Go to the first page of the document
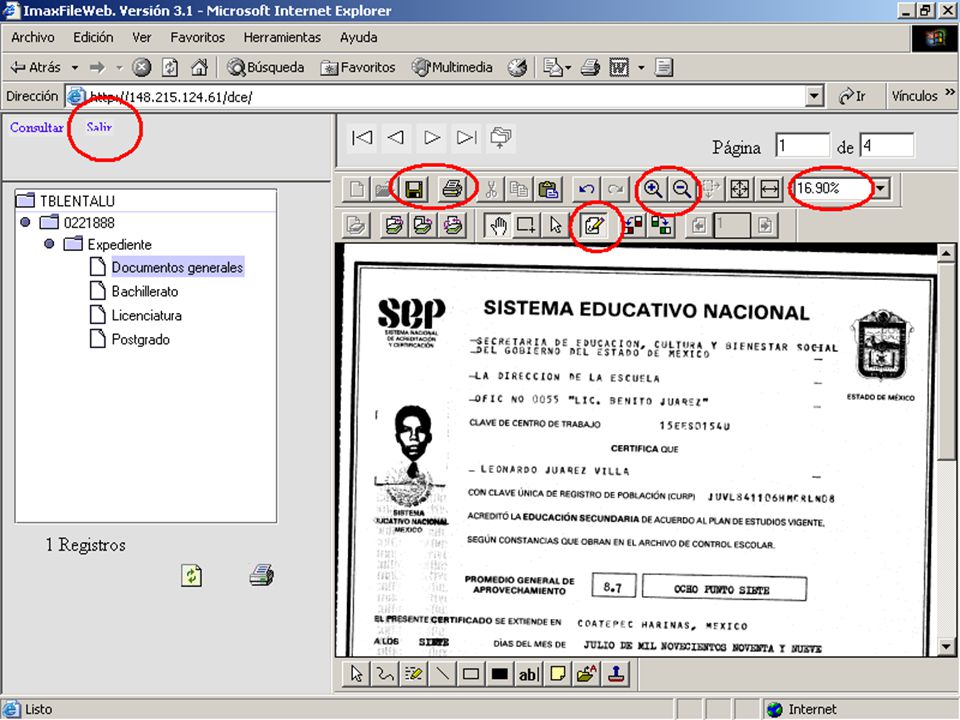Viewport: 960px width, 720px height. tap(362, 138)
